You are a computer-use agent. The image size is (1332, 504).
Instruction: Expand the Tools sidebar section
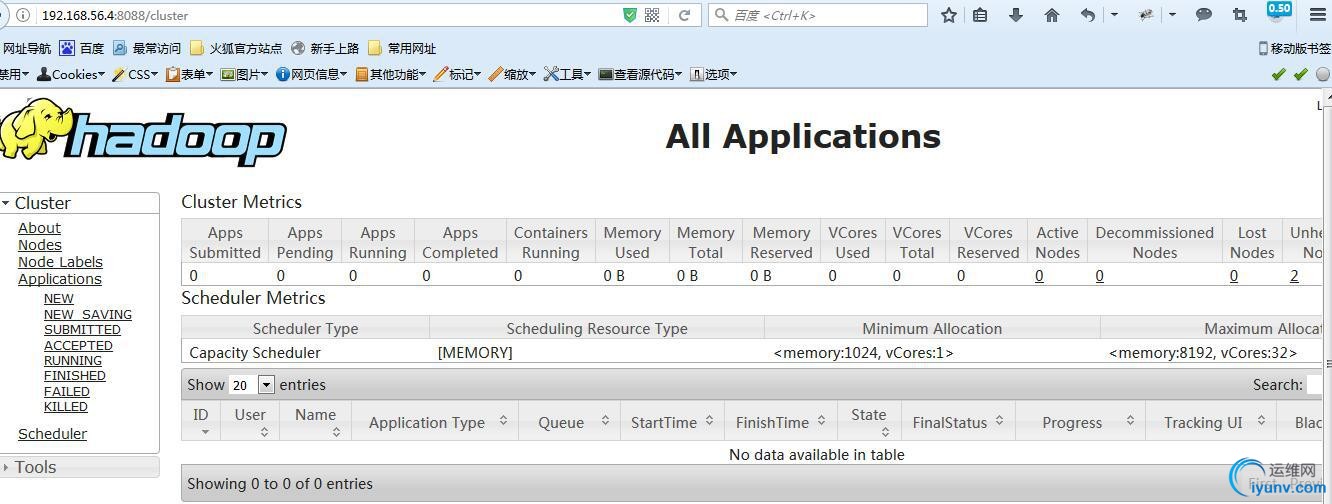click(79, 467)
